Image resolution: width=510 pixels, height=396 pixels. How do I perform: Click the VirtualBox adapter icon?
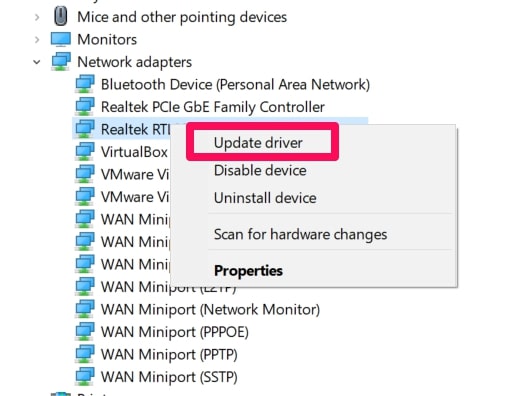click(85, 152)
